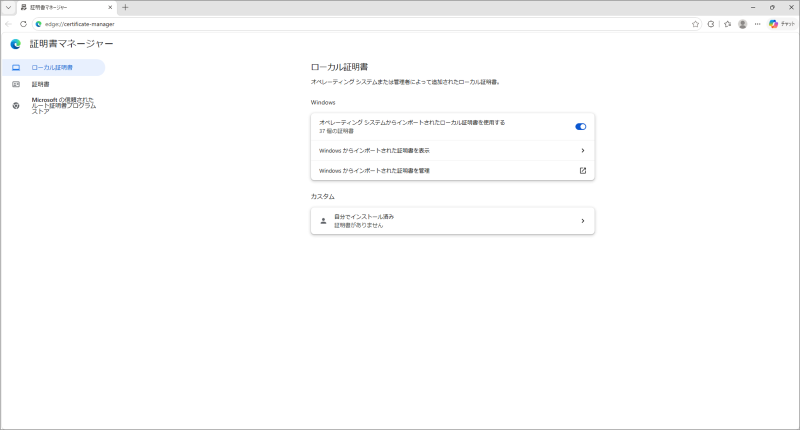Click the Edge site icon in address bar
The width and height of the screenshot is (800, 430).
38,24
